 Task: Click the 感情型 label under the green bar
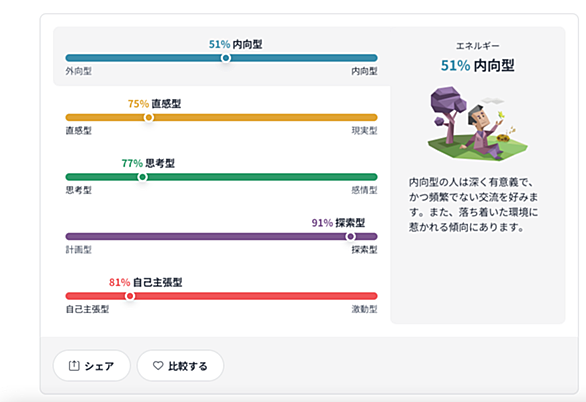[364, 190]
